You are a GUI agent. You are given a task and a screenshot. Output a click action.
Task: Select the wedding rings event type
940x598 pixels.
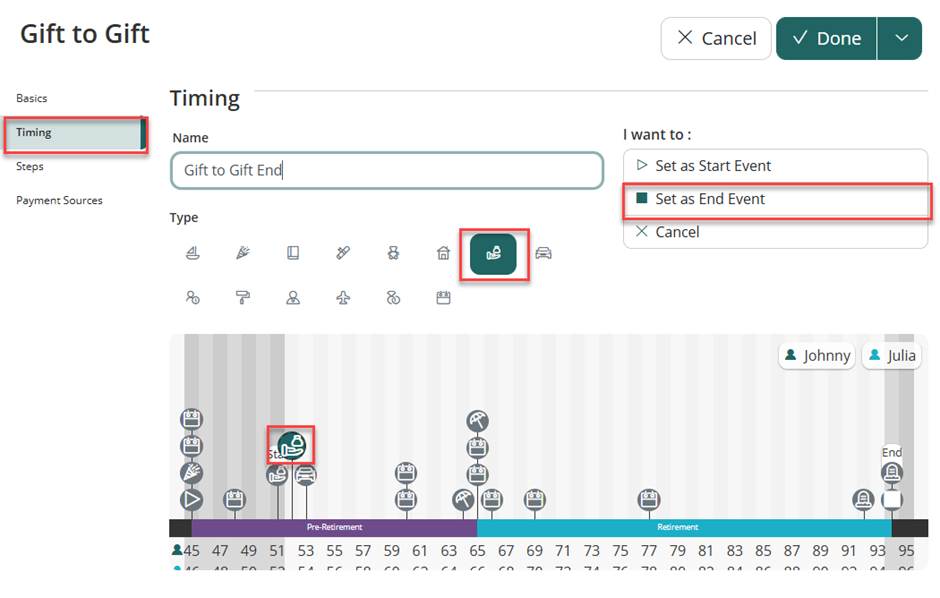[393, 298]
